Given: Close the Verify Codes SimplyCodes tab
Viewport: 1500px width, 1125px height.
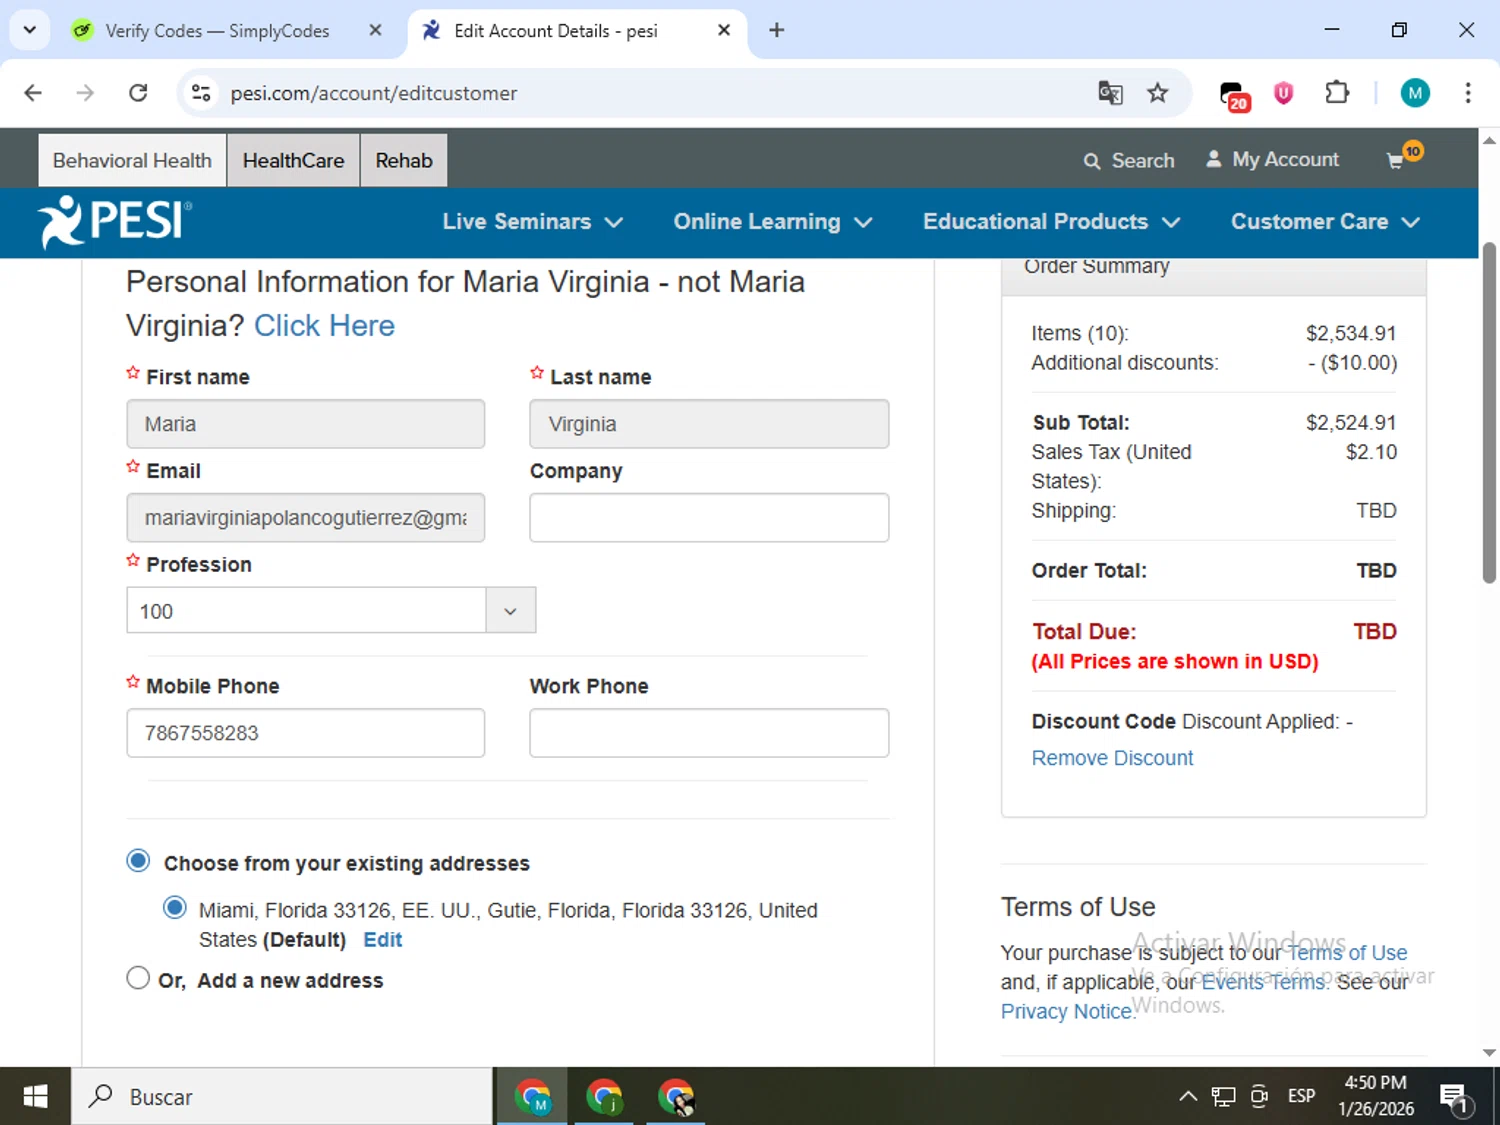Looking at the screenshot, I should (375, 30).
